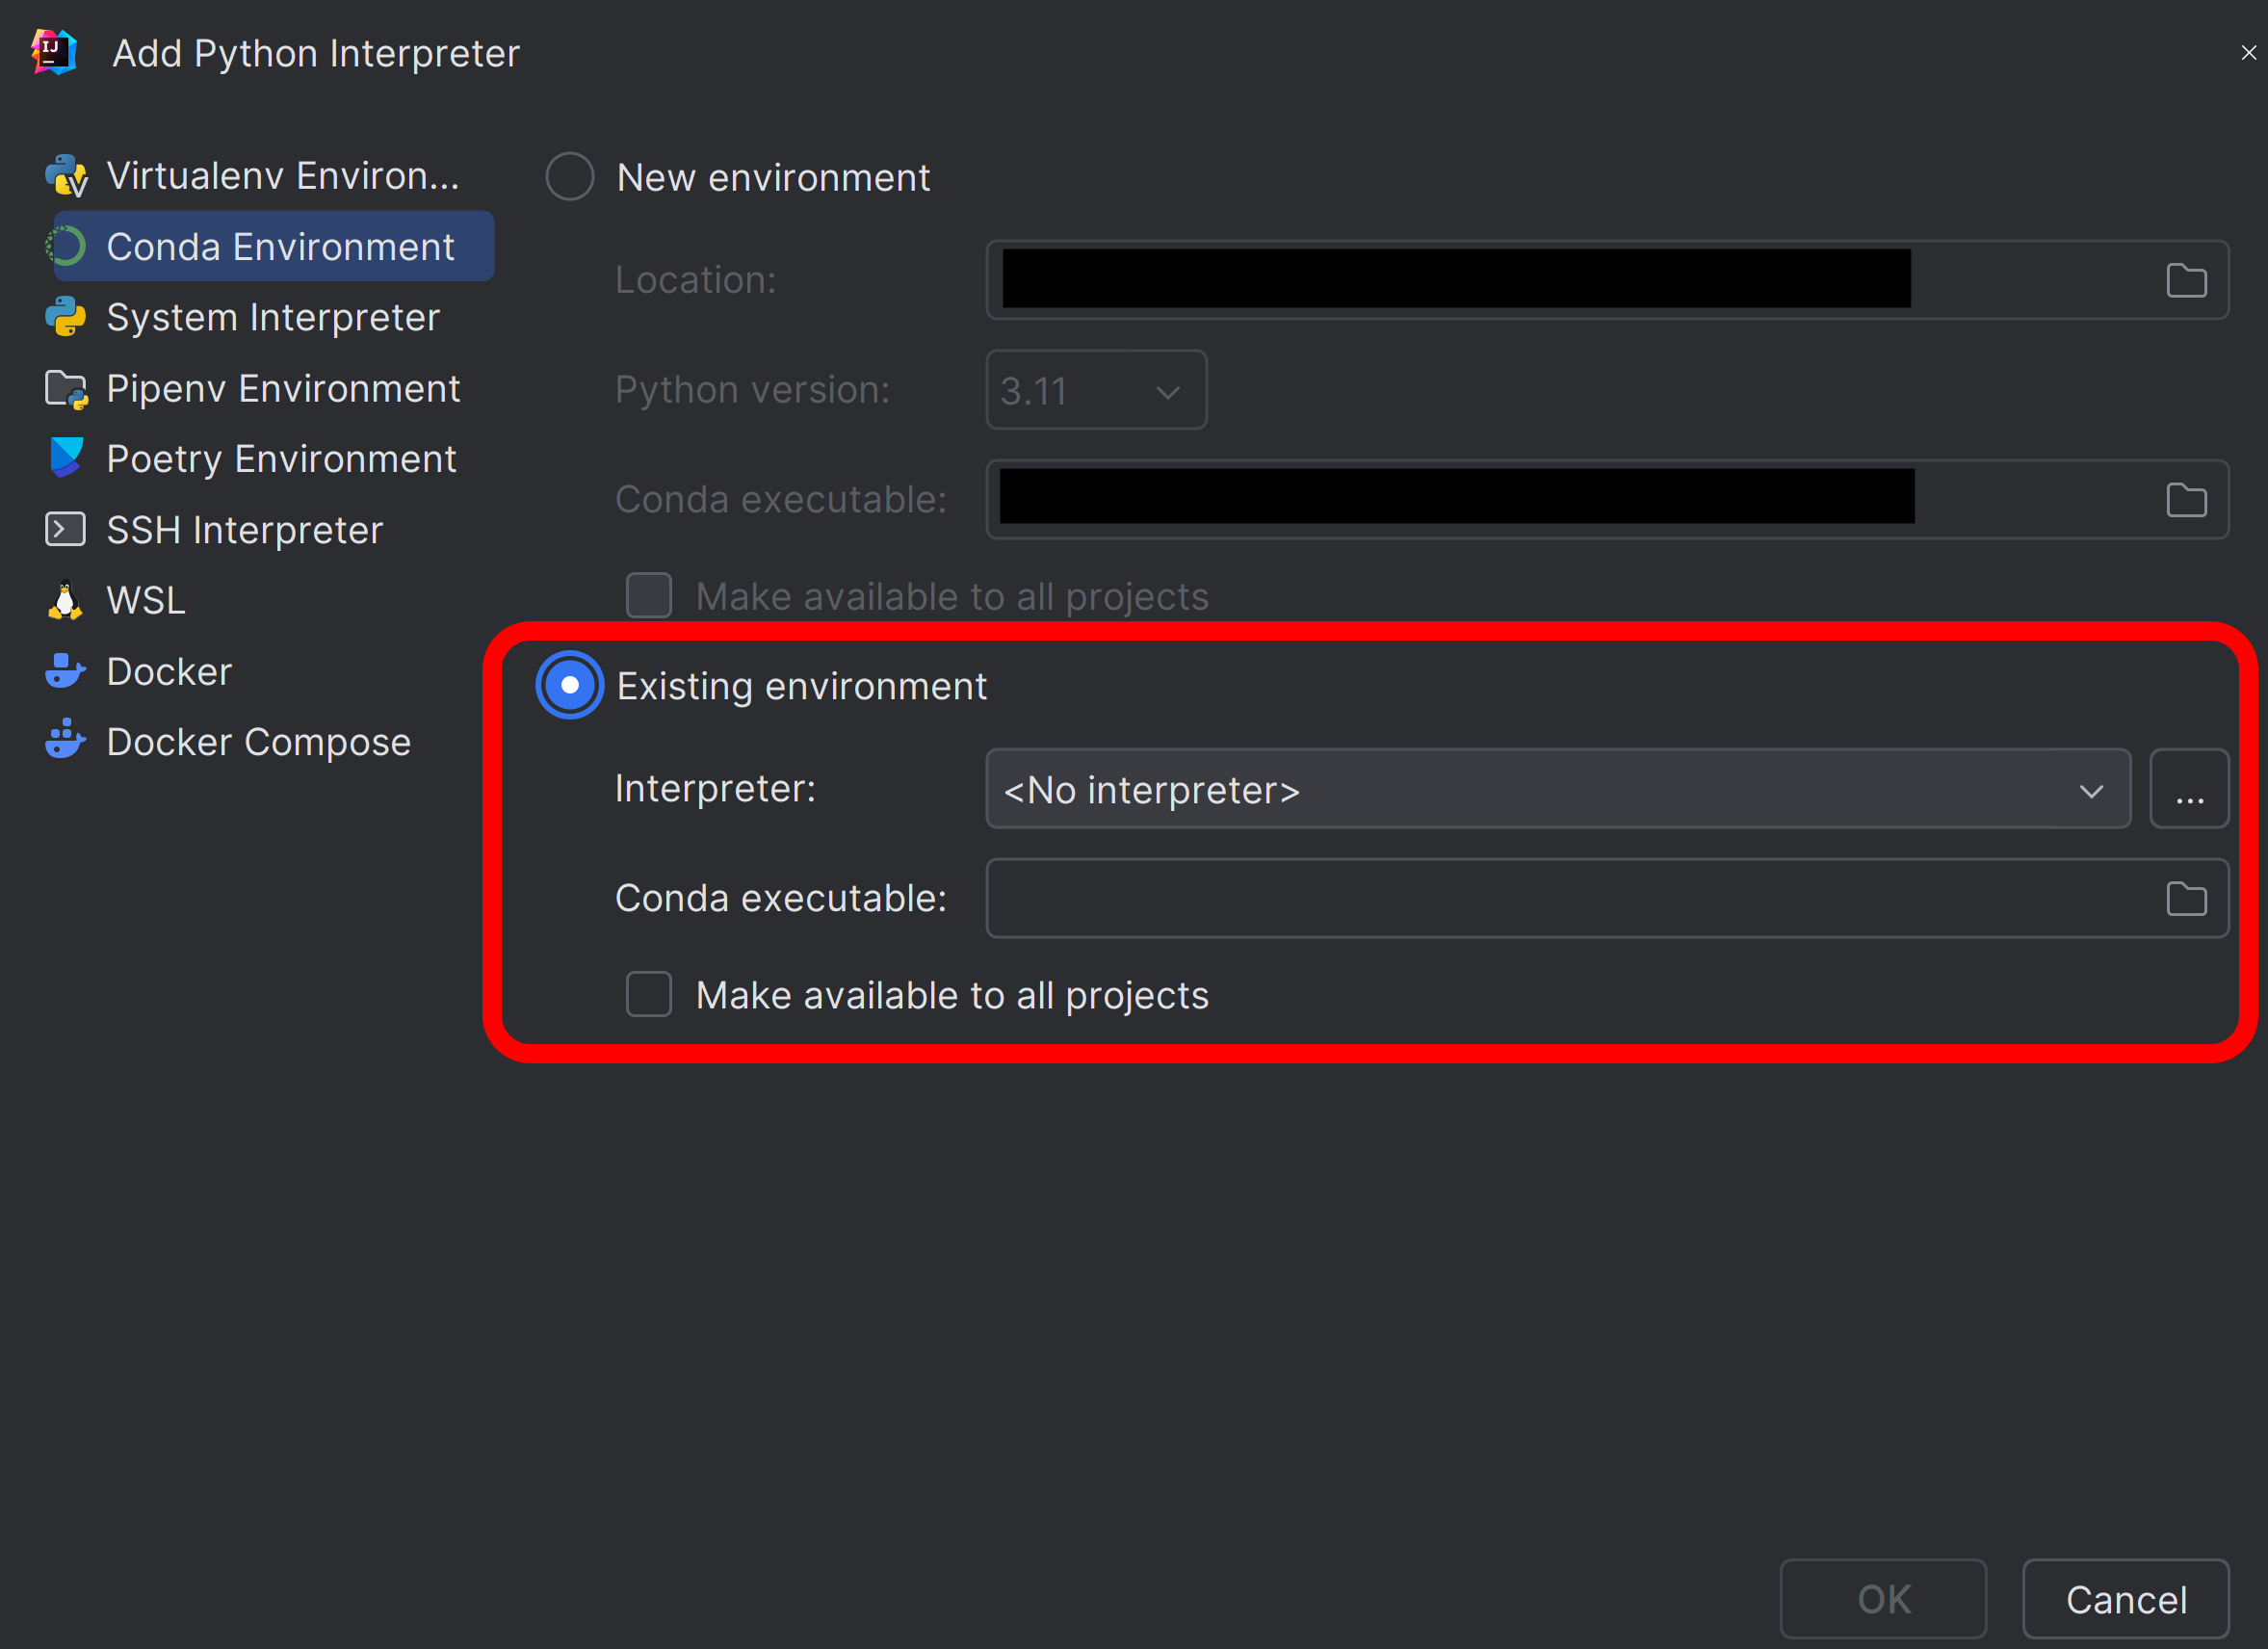2268x1649 pixels.
Task: Select the Pipenv Environment folder icon
Action: (66, 388)
